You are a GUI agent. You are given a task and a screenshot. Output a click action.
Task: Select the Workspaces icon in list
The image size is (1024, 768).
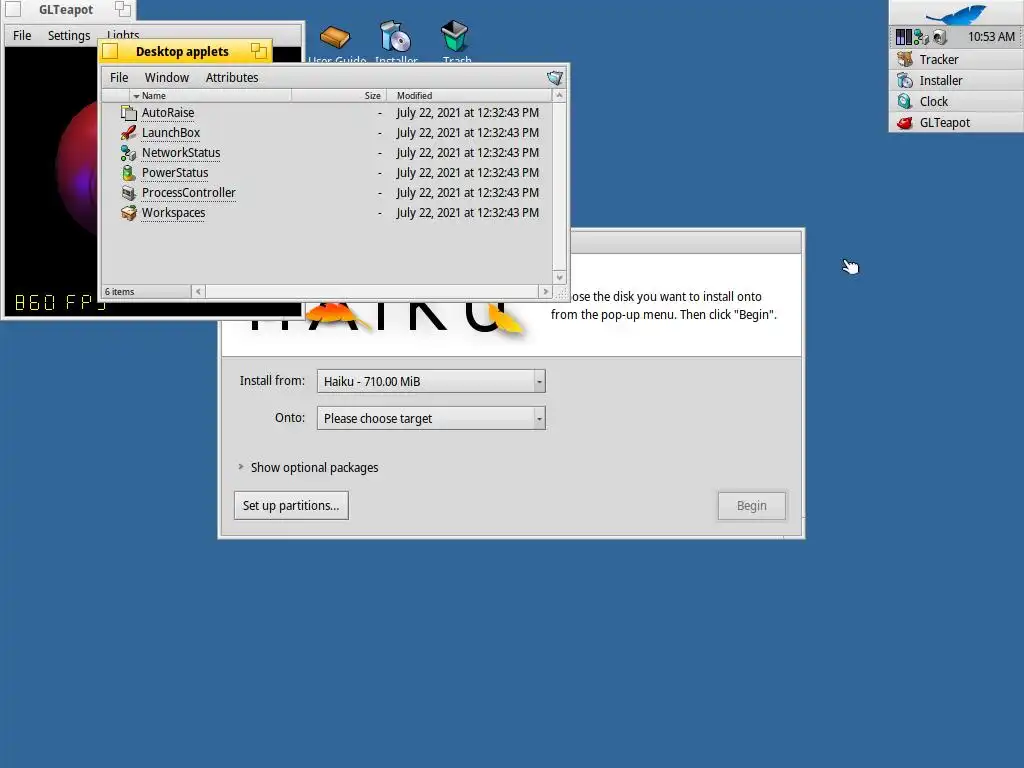click(x=129, y=213)
